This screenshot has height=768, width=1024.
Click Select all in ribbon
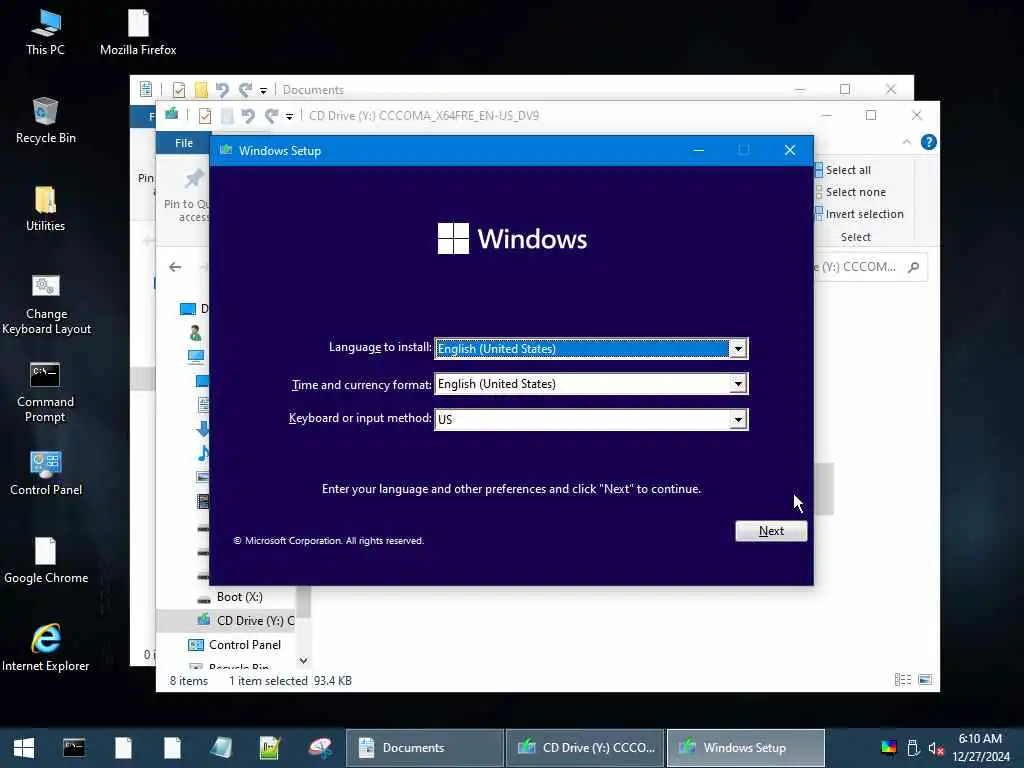click(x=843, y=170)
